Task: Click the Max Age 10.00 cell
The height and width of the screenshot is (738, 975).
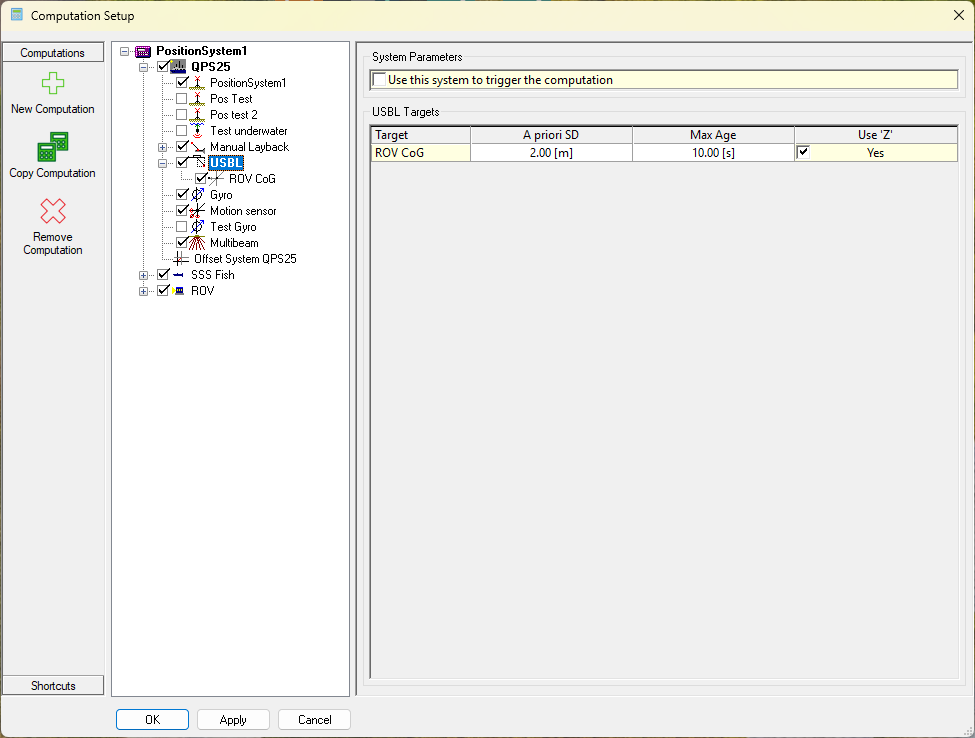Action: tap(712, 153)
